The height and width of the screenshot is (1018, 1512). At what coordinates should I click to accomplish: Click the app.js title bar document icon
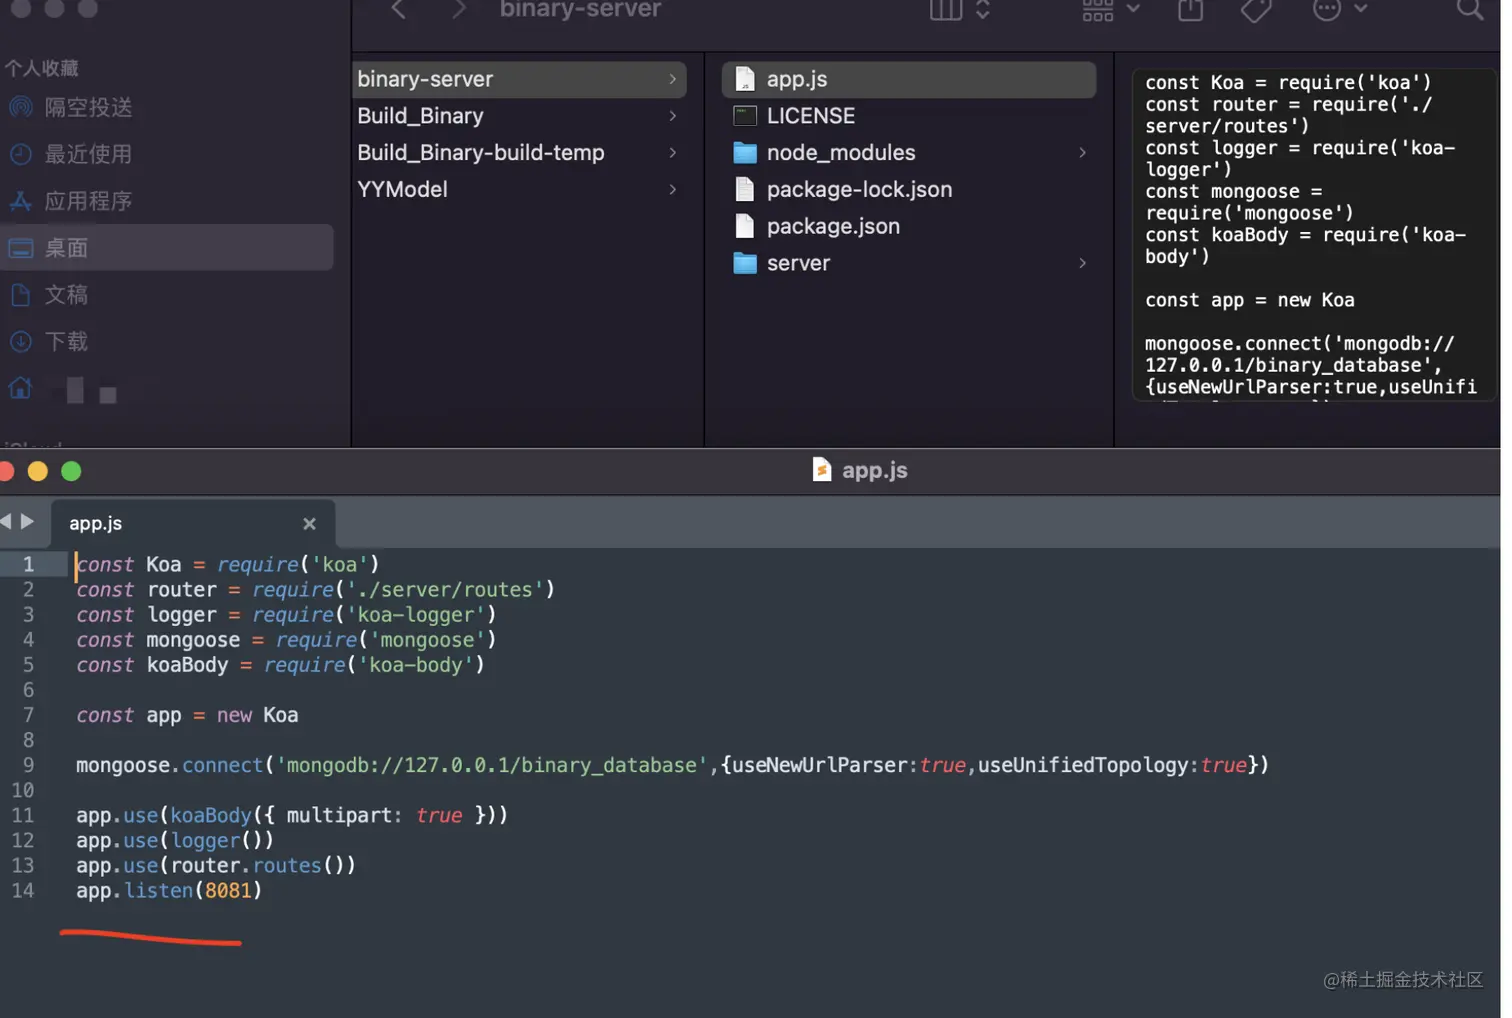(821, 470)
